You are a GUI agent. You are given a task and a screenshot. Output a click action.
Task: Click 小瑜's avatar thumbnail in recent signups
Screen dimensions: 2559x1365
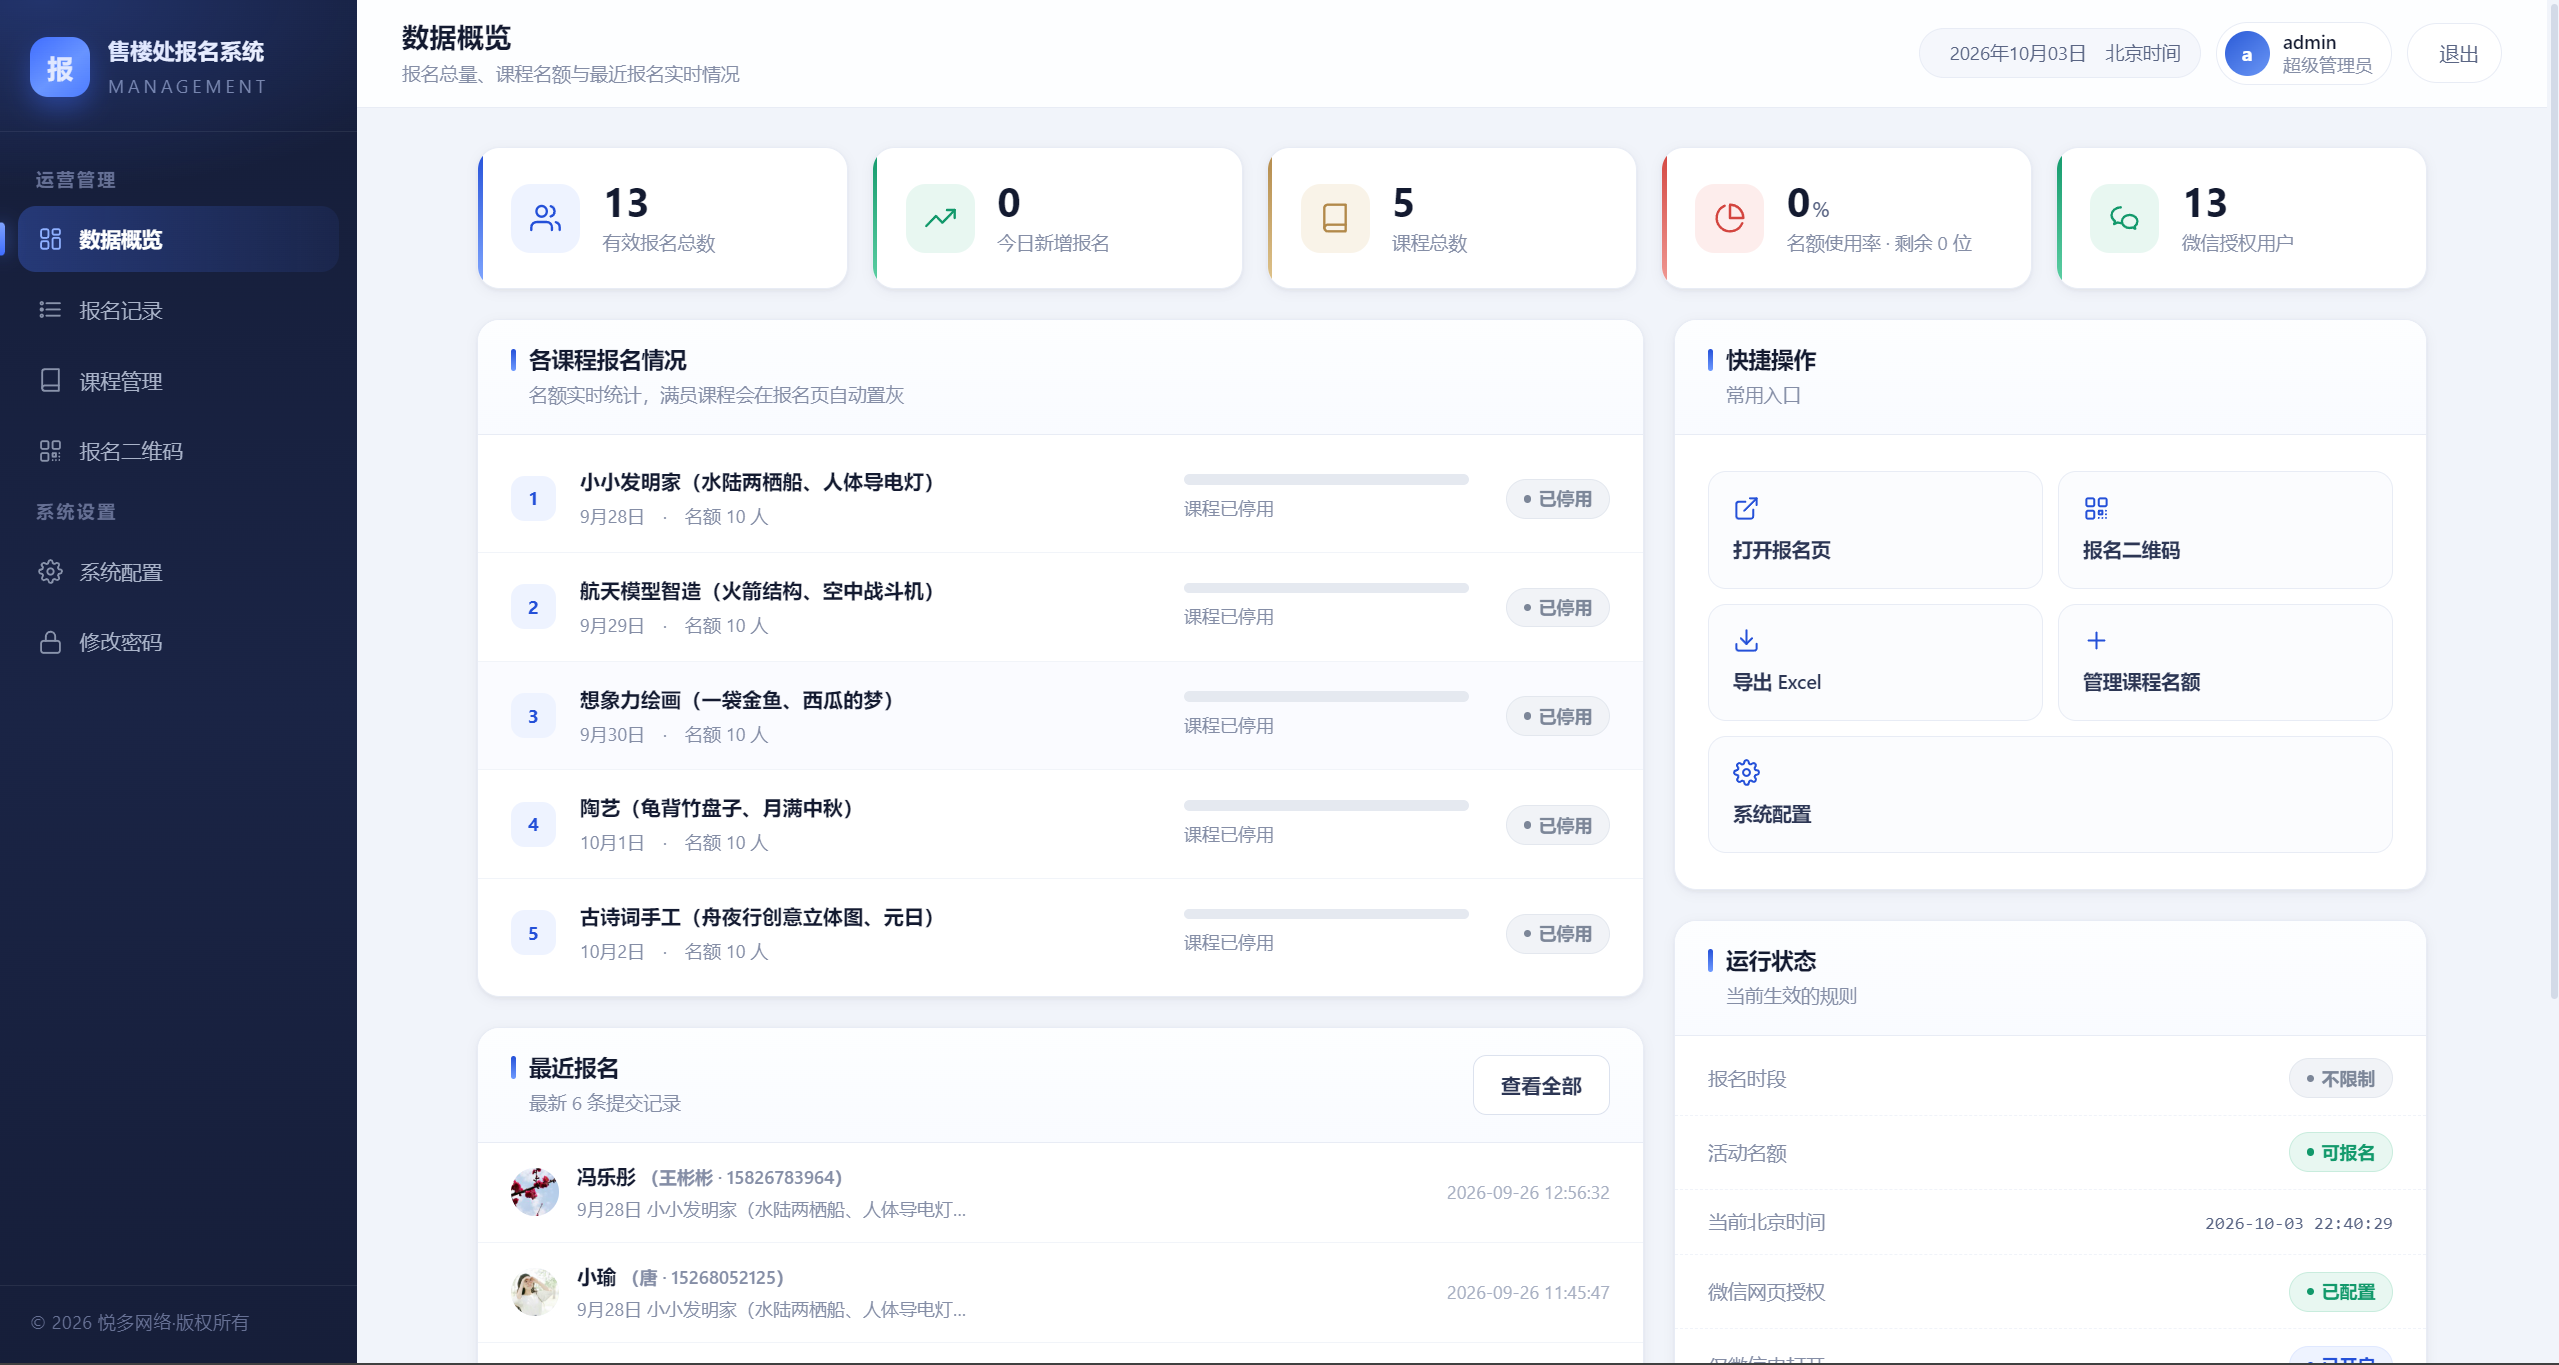point(534,1292)
